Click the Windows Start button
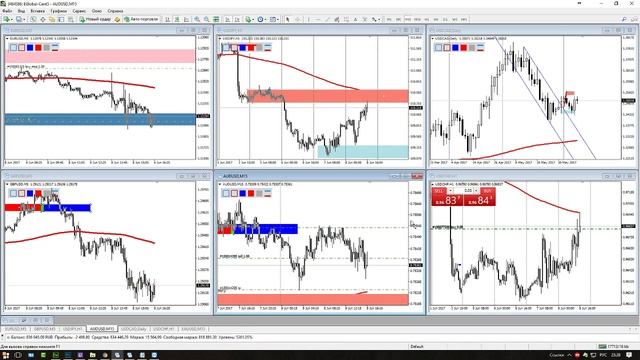This screenshot has width=640, height=360. 5,355
